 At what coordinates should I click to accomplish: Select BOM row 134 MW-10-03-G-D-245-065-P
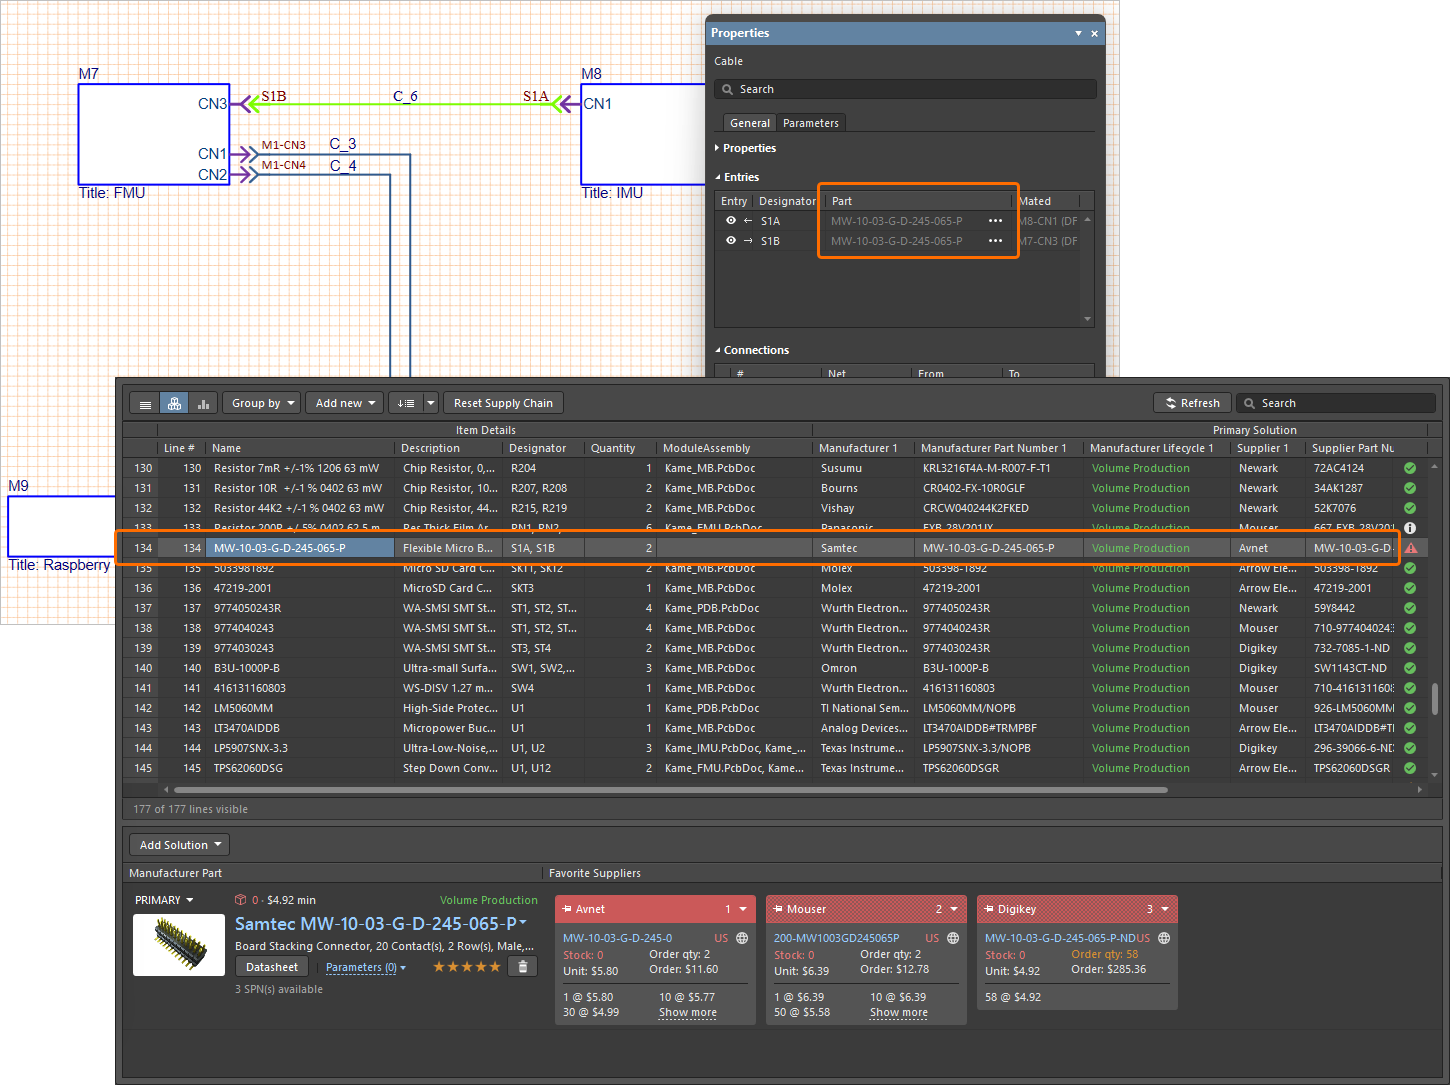click(x=760, y=548)
